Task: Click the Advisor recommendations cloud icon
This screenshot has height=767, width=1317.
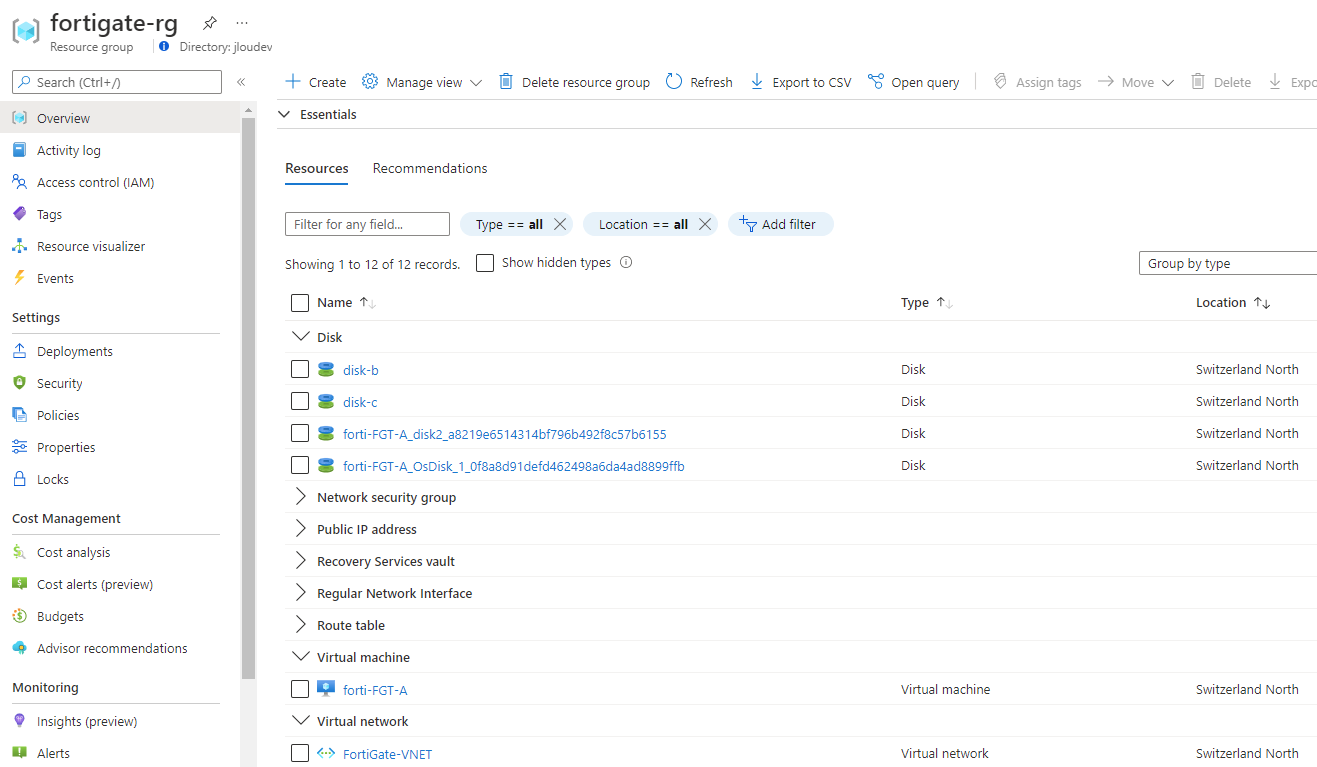Action: pyautogui.click(x=19, y=648)
